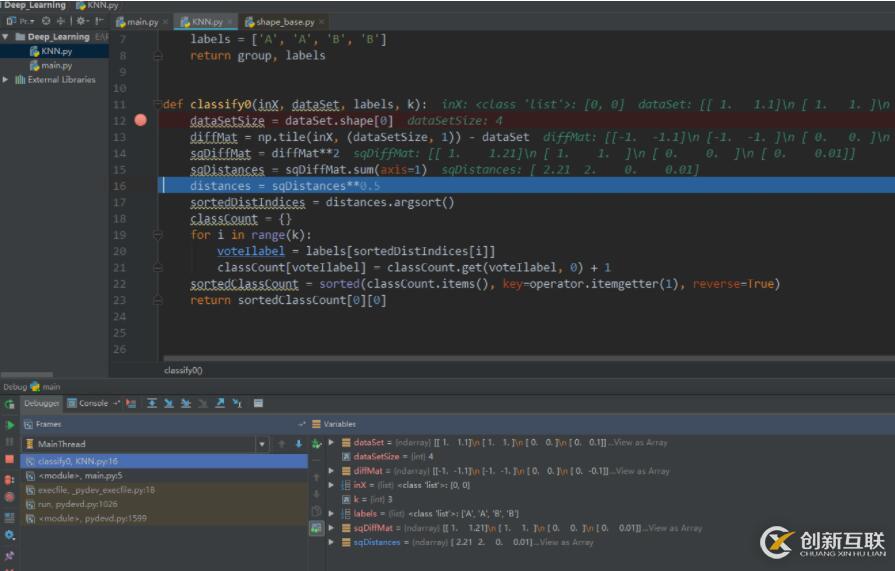Image resolution: width=895 pixels, height=571 pixels.
Task: Collapse the Deep_Learning project folder
Action: [5, 37]
